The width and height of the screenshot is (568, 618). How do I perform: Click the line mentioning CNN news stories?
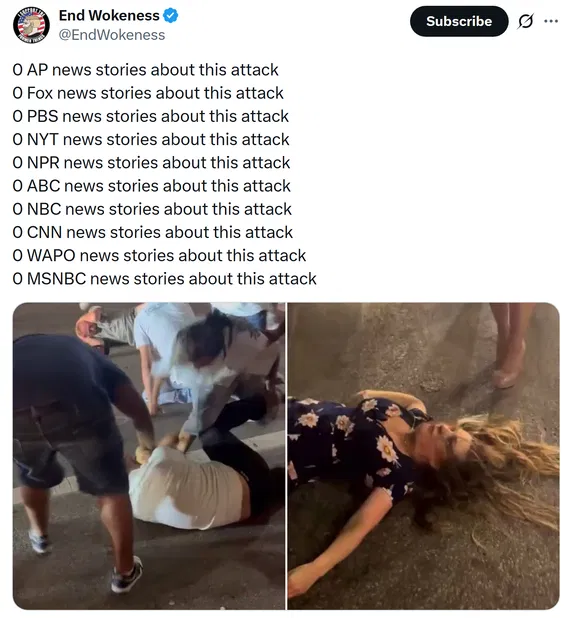tap(153, 233)
